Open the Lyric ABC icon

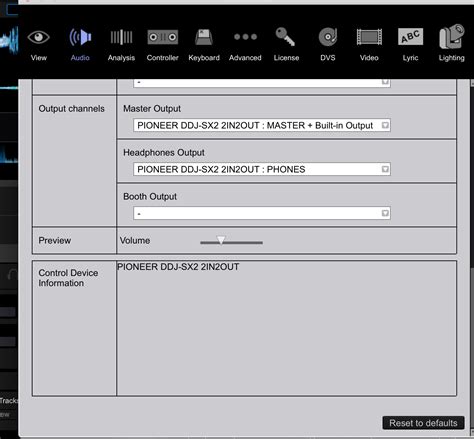tap(410, 37)
